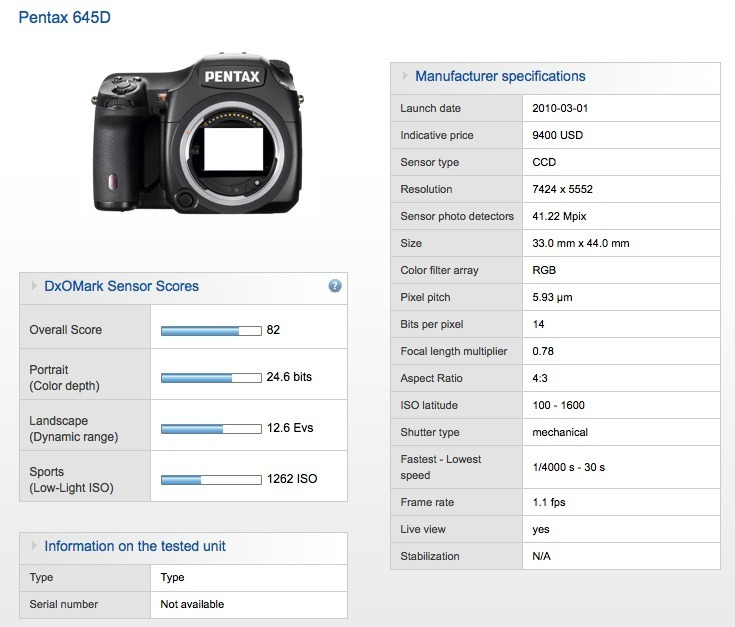Select the Stabilization value N/A
This screenshot has width=735, height=627.
point(541,556)
